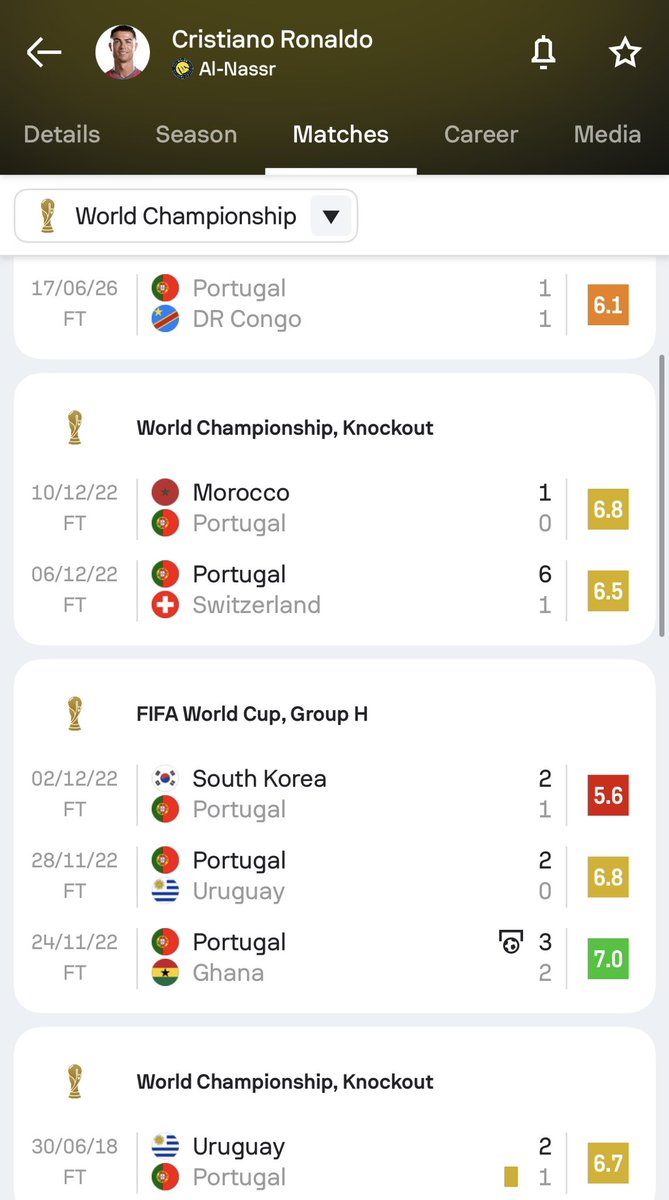Open the Media tab

[x=607, y=134]
